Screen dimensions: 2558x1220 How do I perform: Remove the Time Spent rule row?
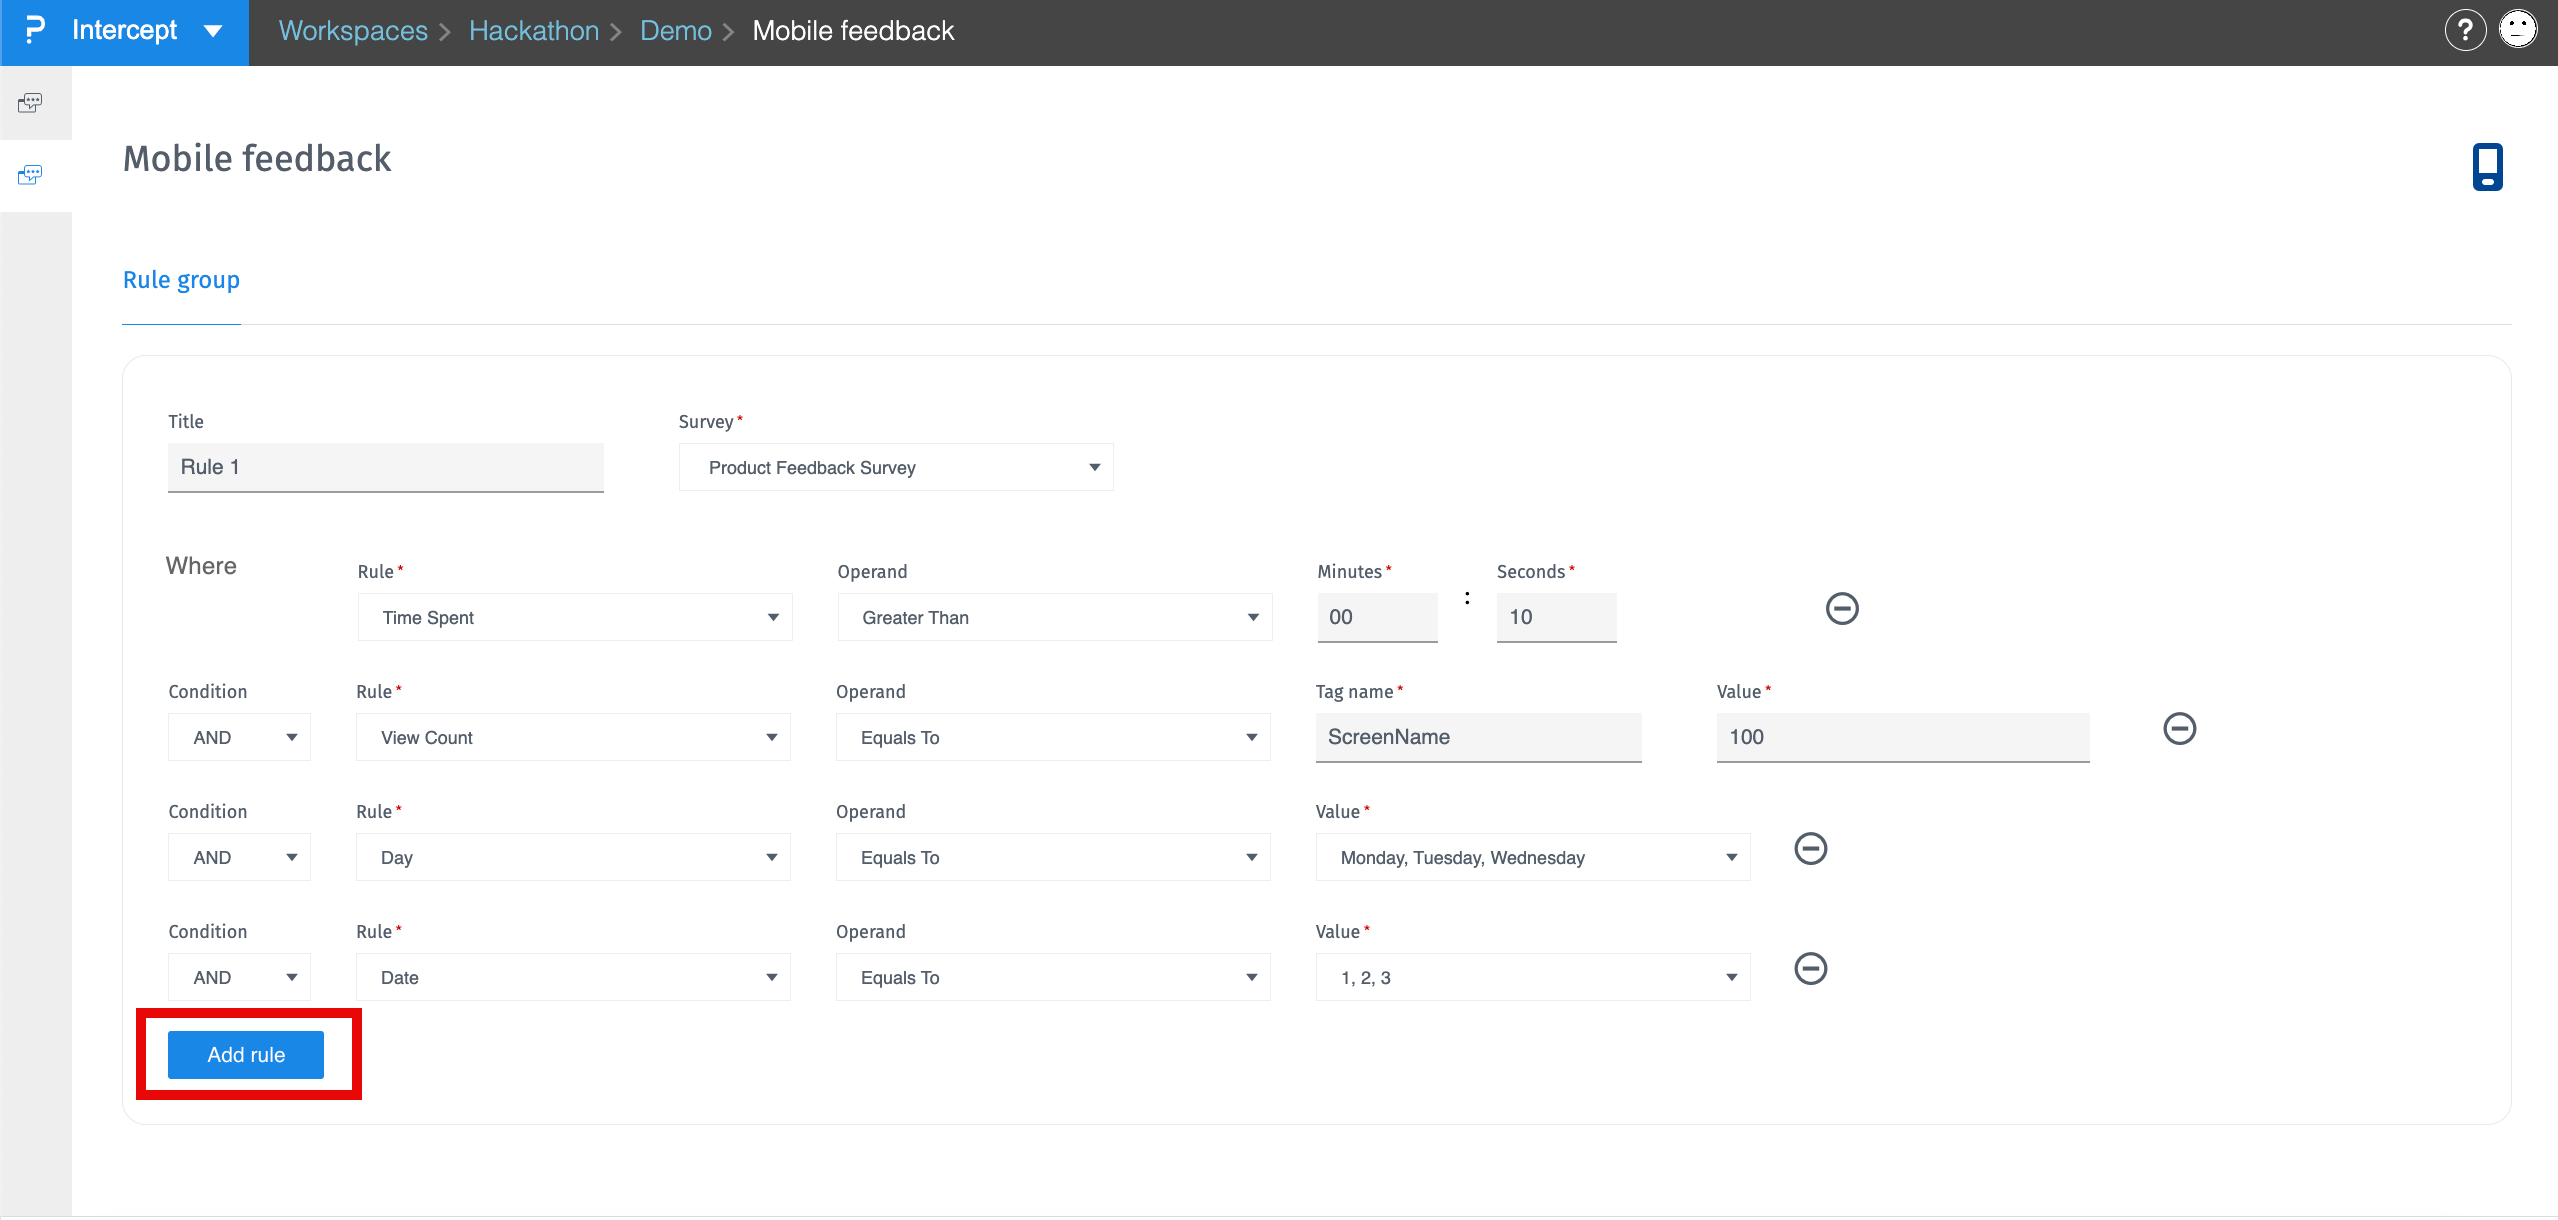[x=1841, y=608]
